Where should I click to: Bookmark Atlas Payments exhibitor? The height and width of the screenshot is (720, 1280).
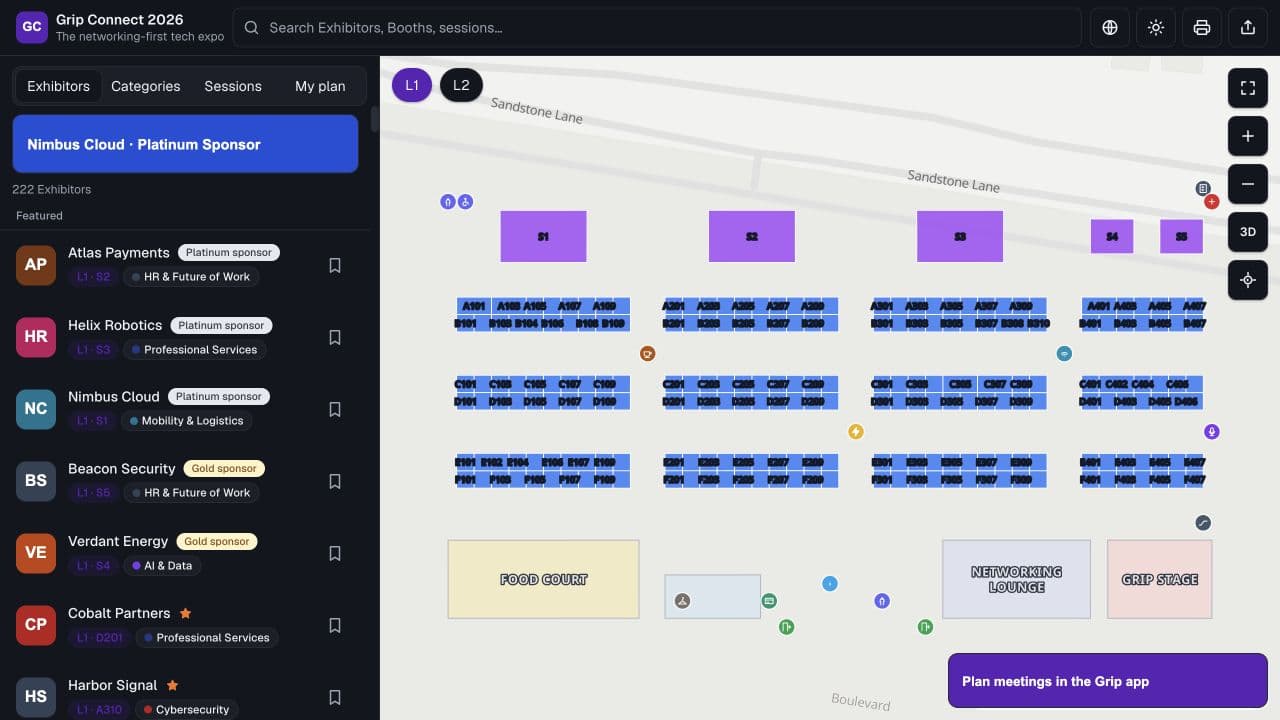(335, 265)
